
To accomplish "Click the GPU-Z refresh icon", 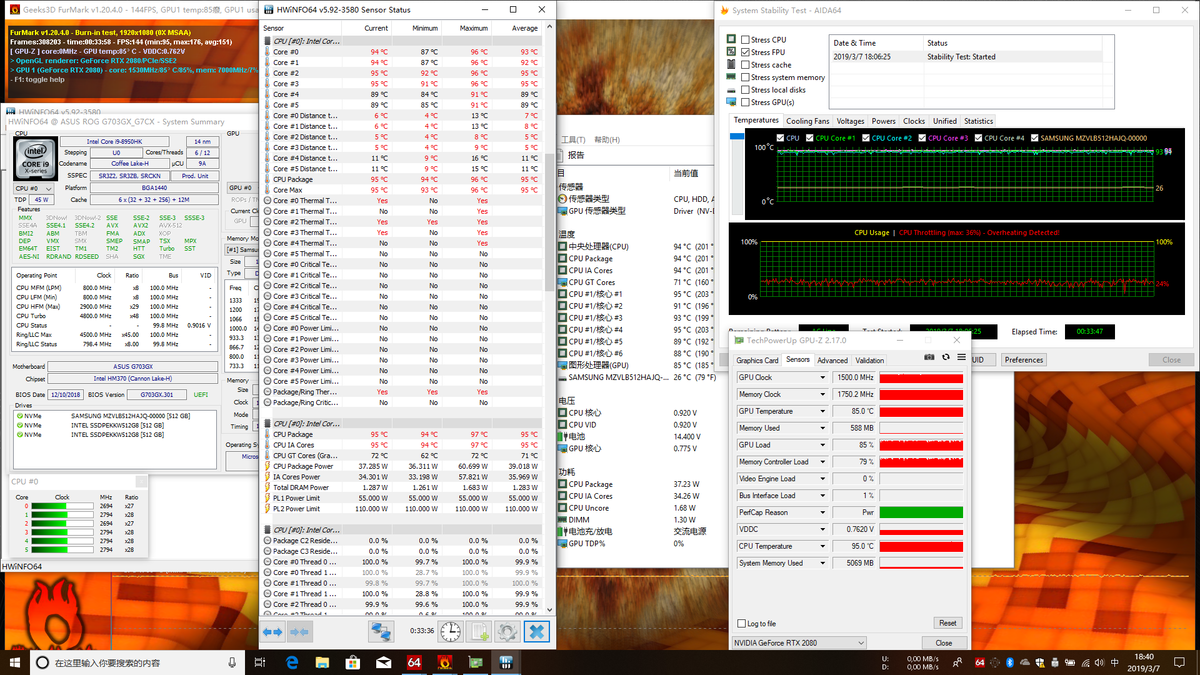I will click(x=945, y=357).
